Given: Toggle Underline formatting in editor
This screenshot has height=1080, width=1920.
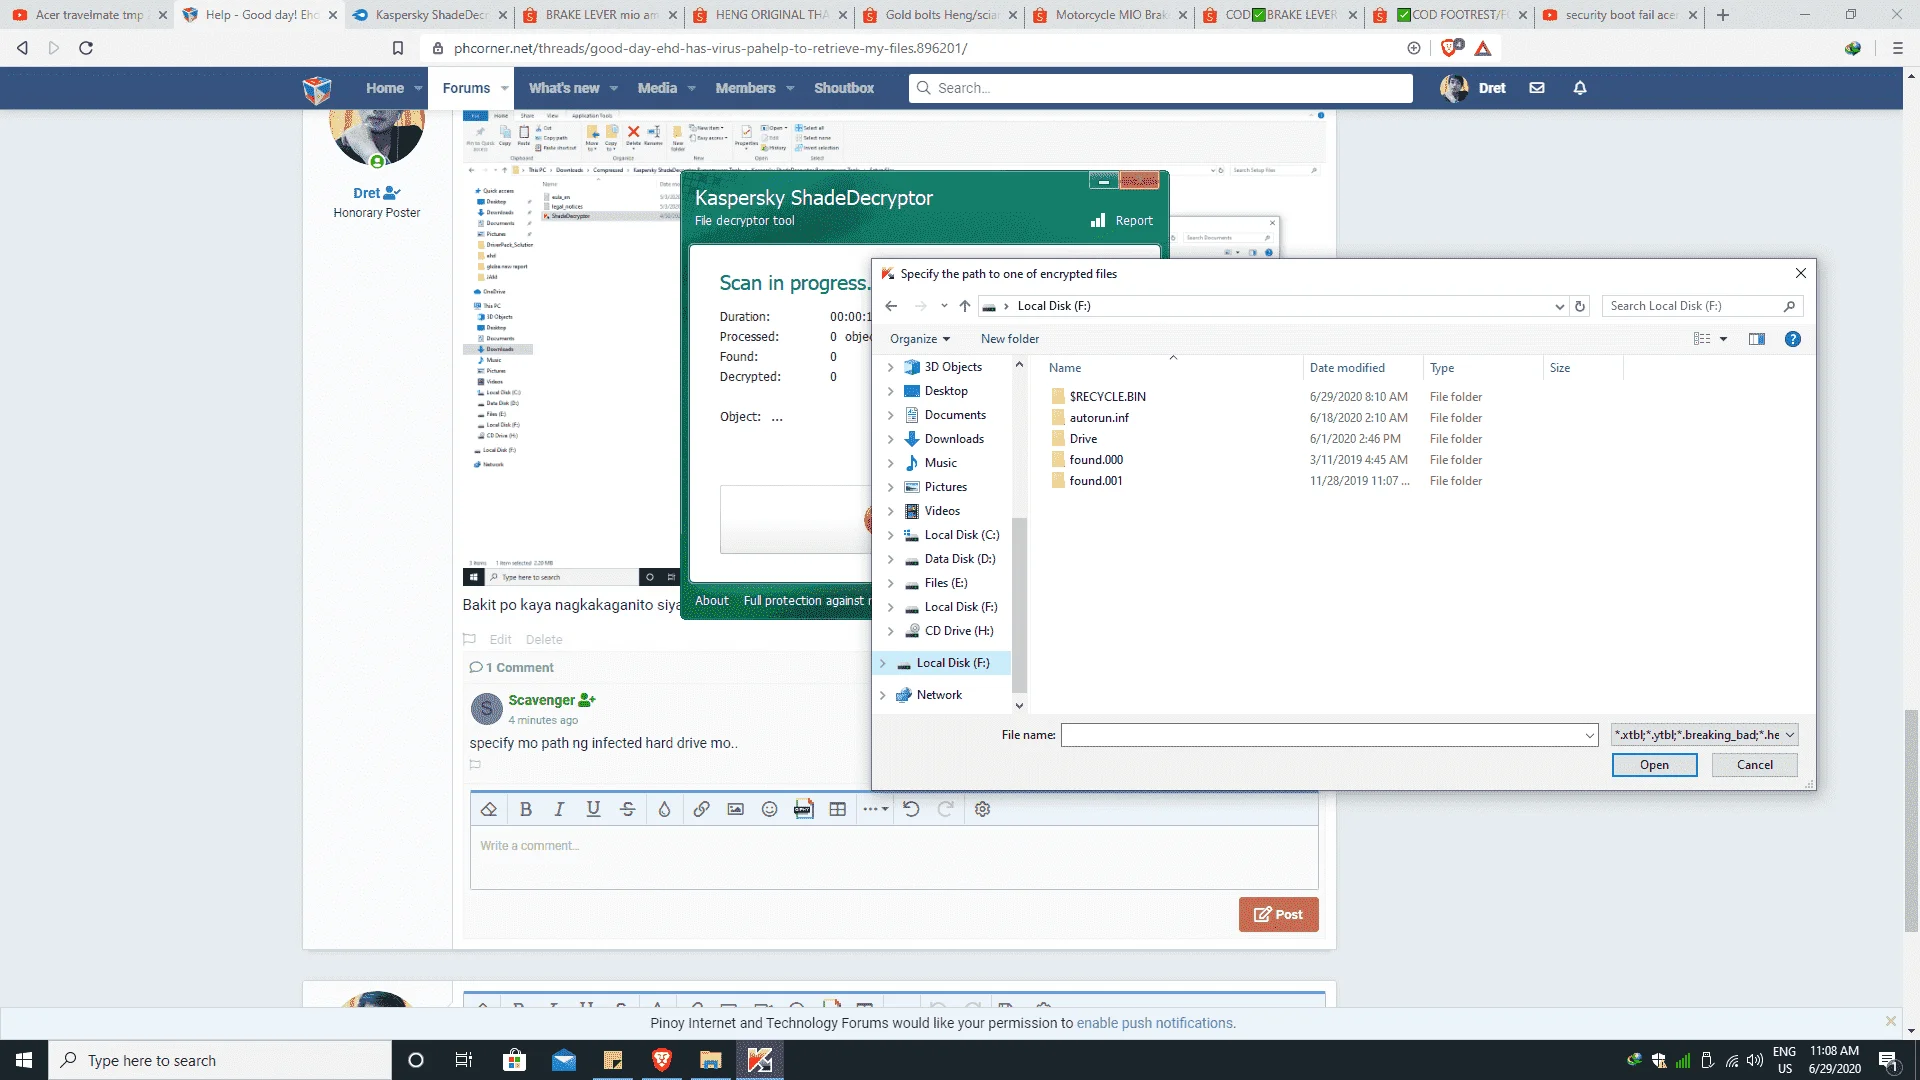Looking at the screenshot, I should click(593, 809).
